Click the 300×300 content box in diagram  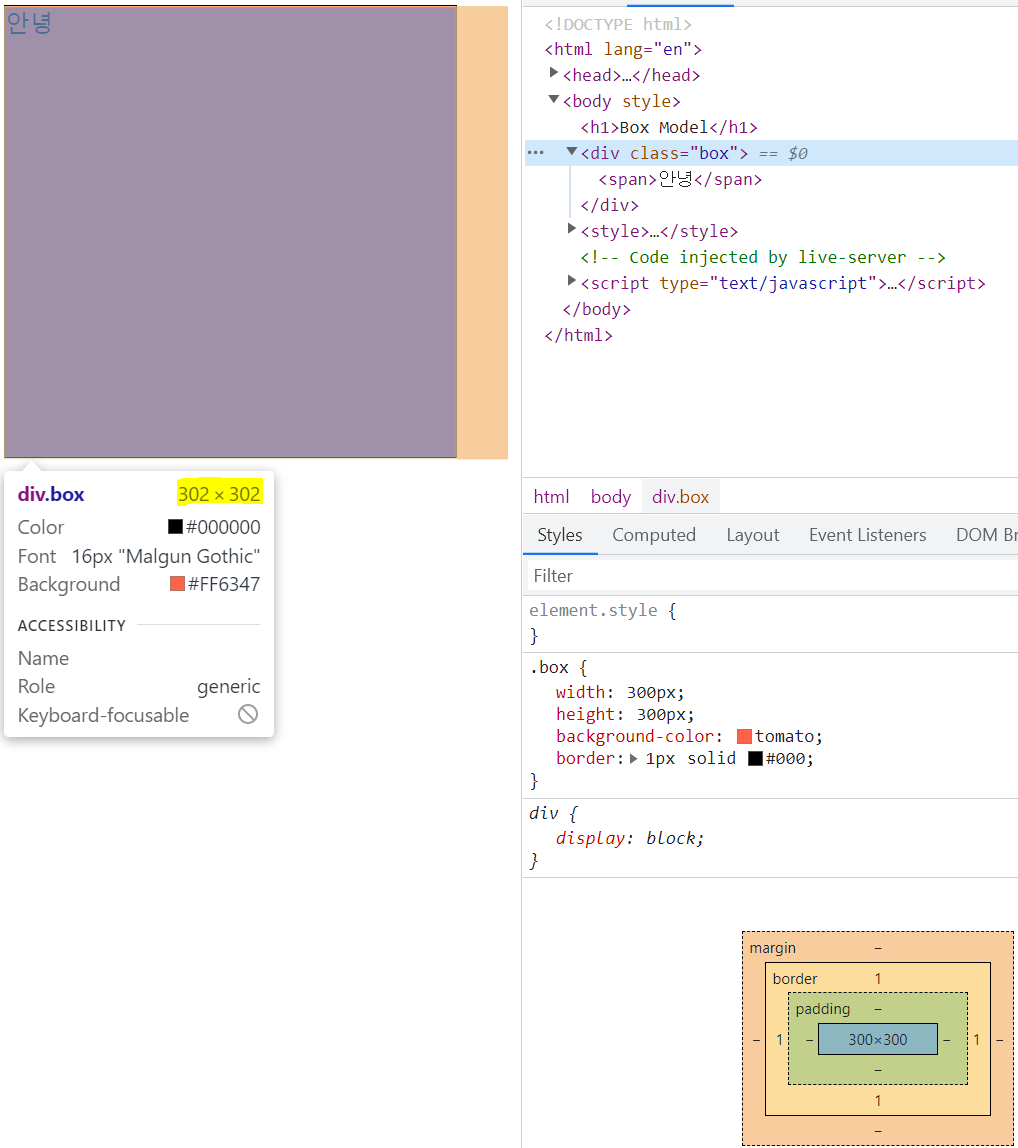[877, 1040]
